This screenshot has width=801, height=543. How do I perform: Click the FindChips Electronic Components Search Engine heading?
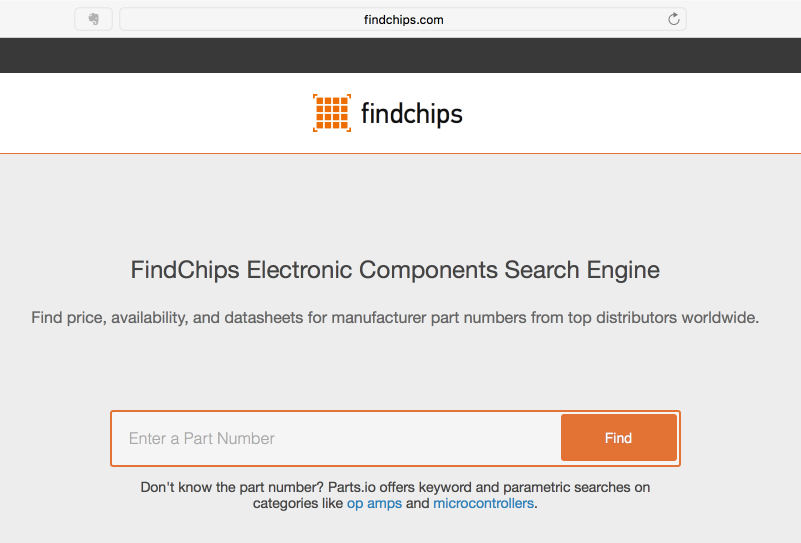pos(395,269)
